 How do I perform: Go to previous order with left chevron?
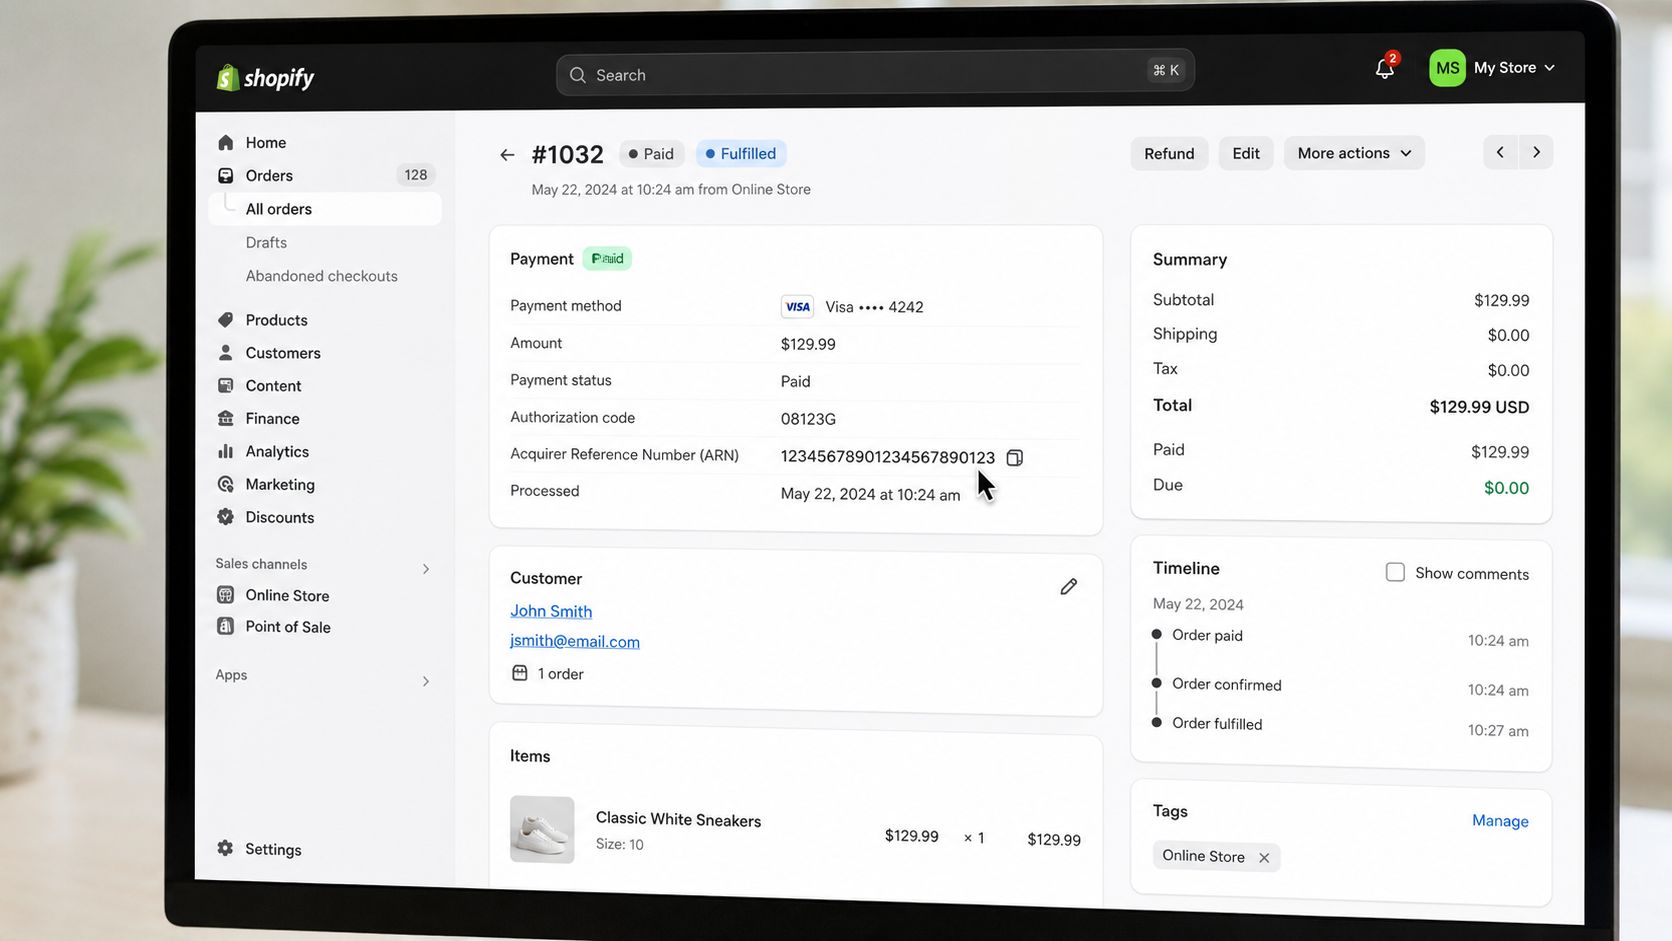pos(1500,152)
